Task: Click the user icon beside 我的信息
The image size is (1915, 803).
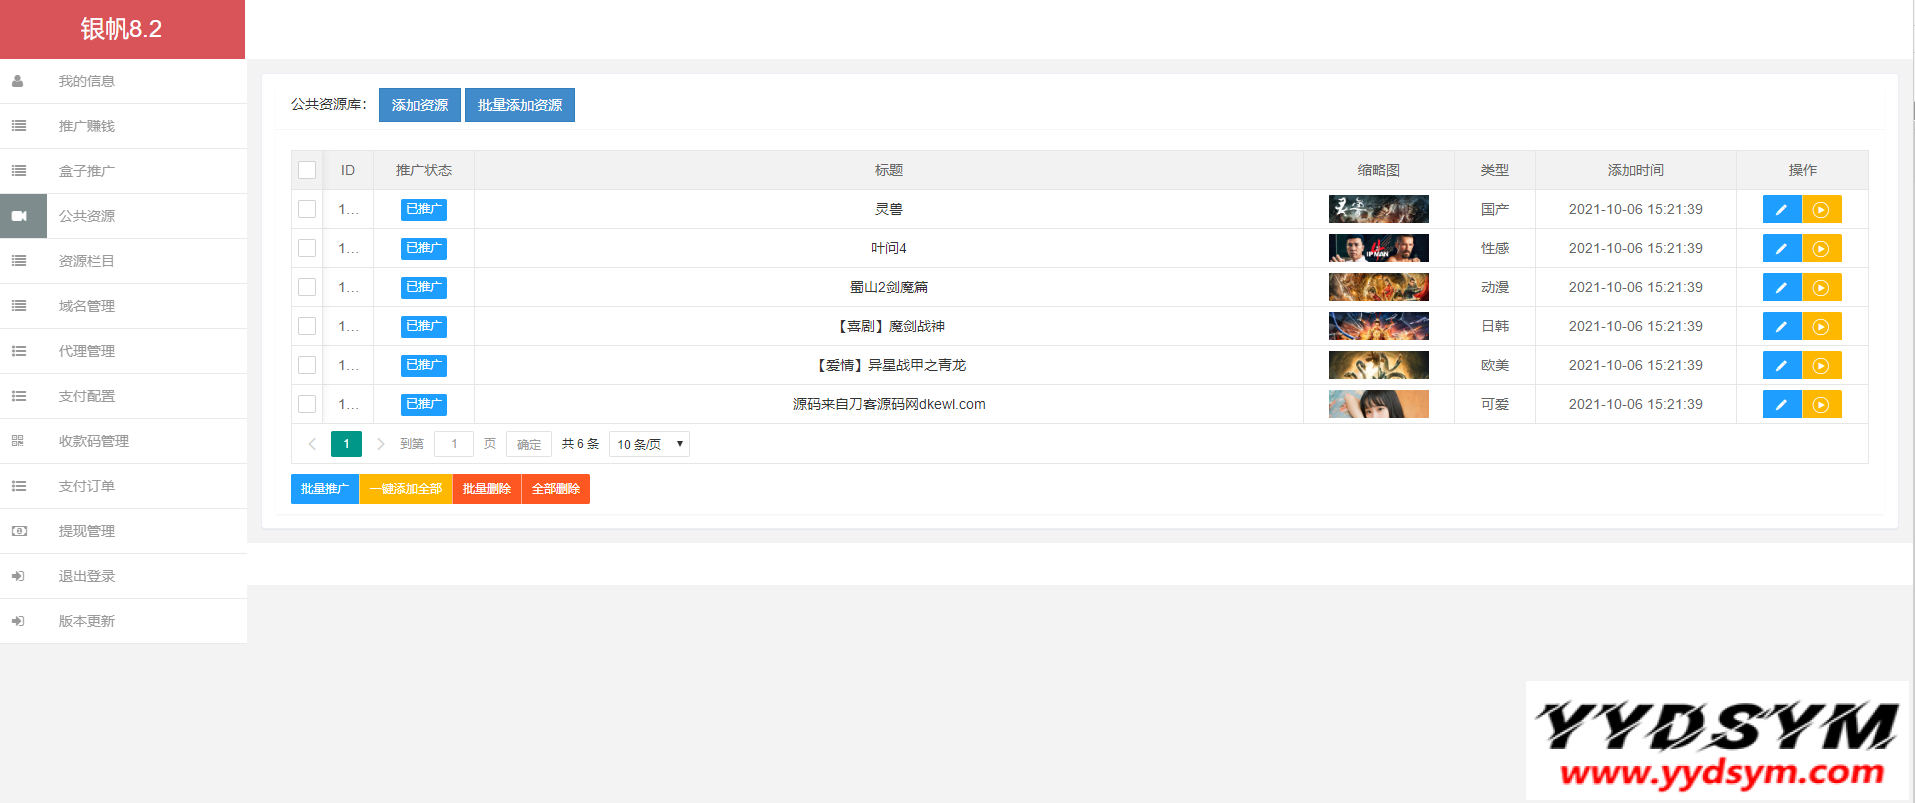Action: 18,81
